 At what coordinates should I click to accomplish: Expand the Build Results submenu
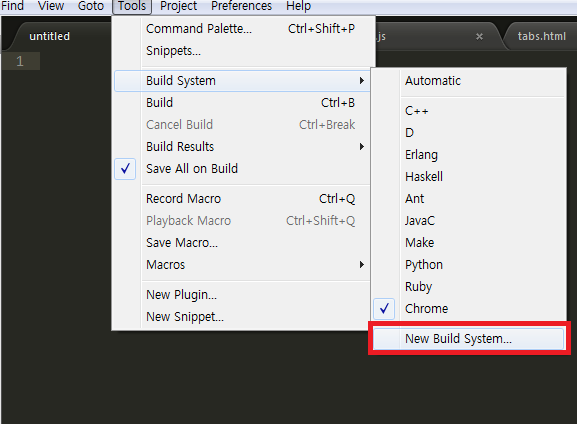(x=242, y=147)
